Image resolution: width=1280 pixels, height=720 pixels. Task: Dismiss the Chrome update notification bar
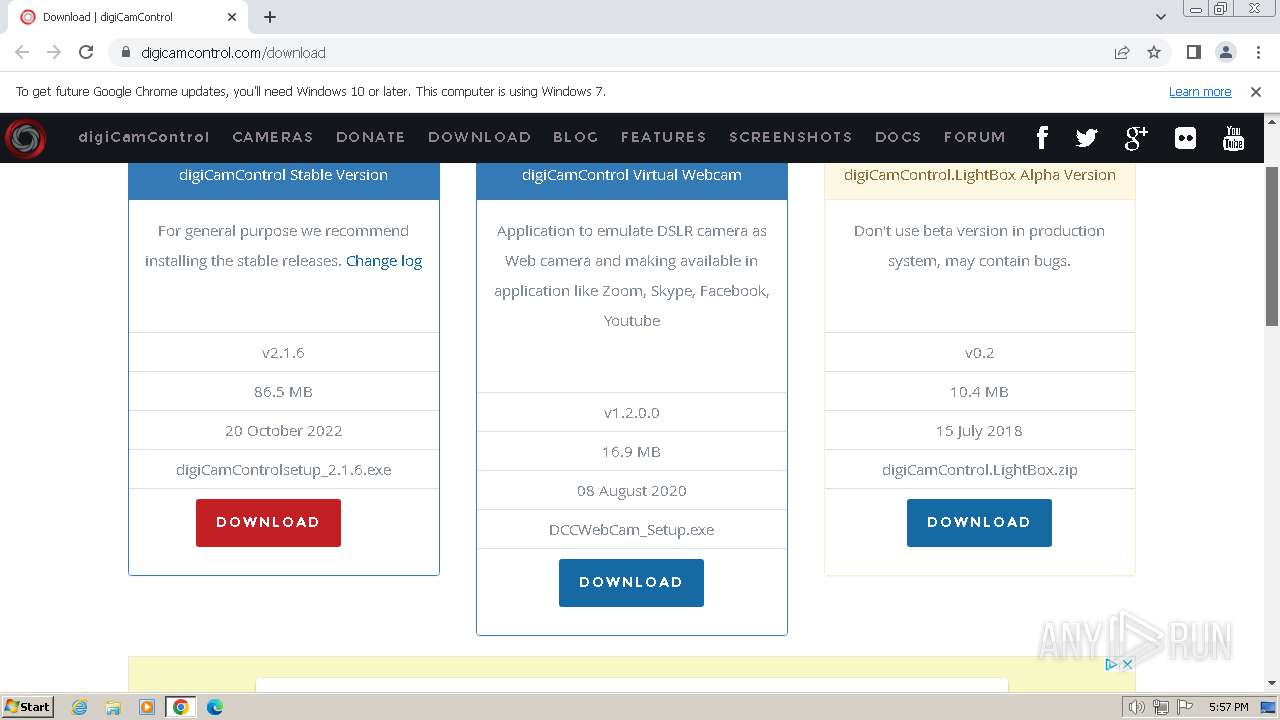point(1256,92)
